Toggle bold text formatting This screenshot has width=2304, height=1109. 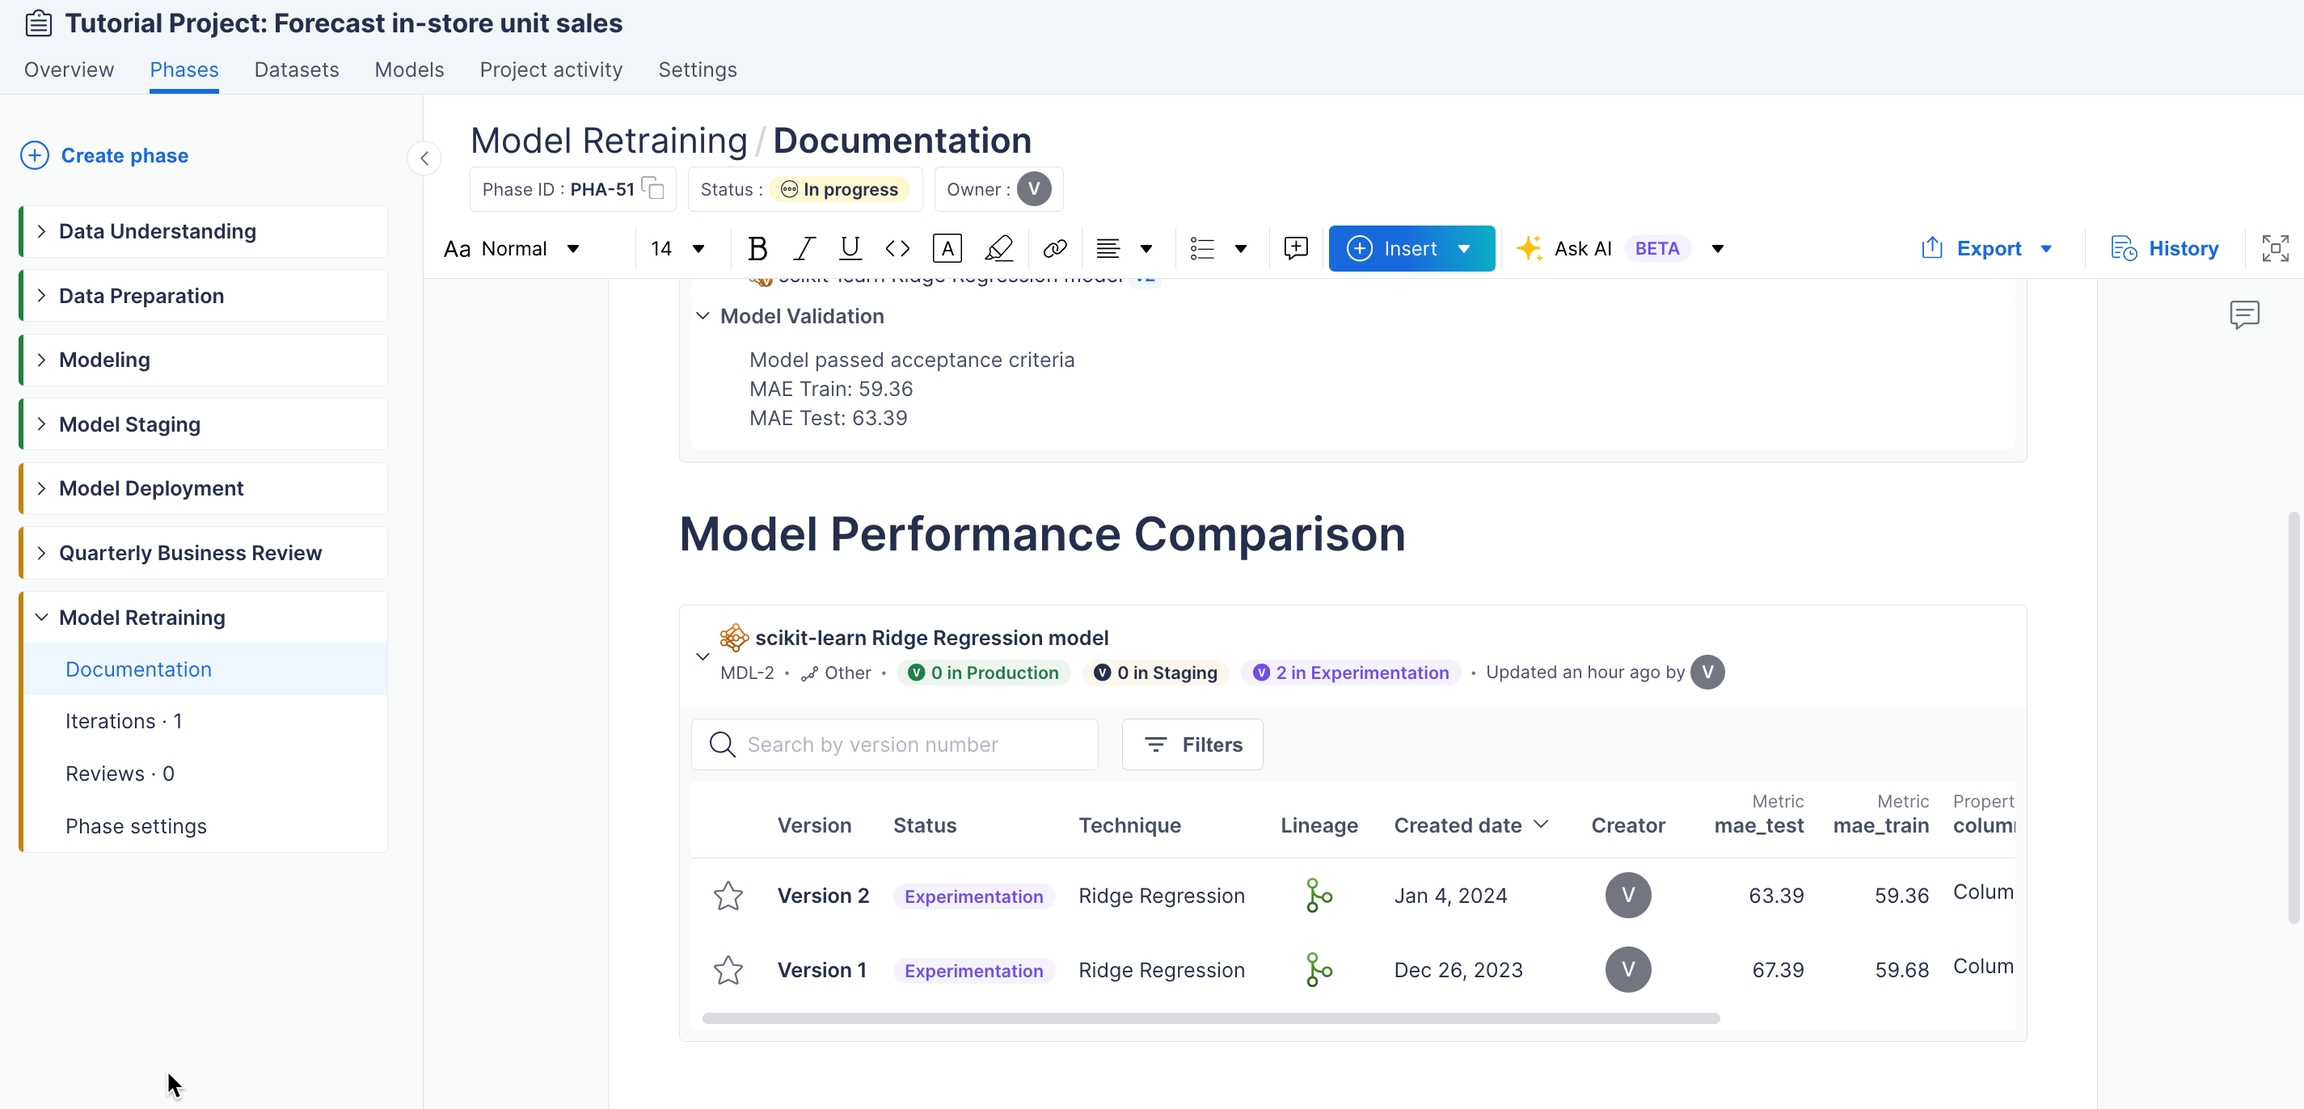click(x=758, y=248)
